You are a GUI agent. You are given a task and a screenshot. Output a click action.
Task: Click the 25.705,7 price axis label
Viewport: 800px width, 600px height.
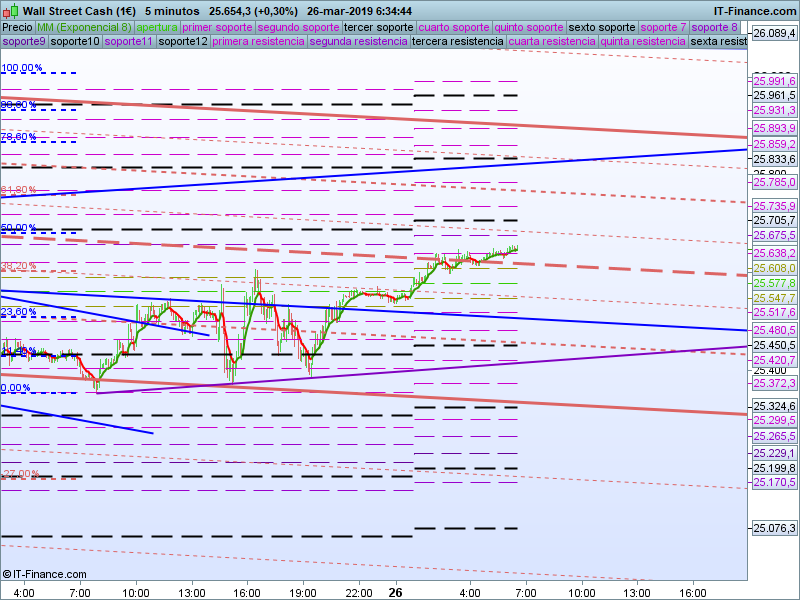click(x=774, y=220)
